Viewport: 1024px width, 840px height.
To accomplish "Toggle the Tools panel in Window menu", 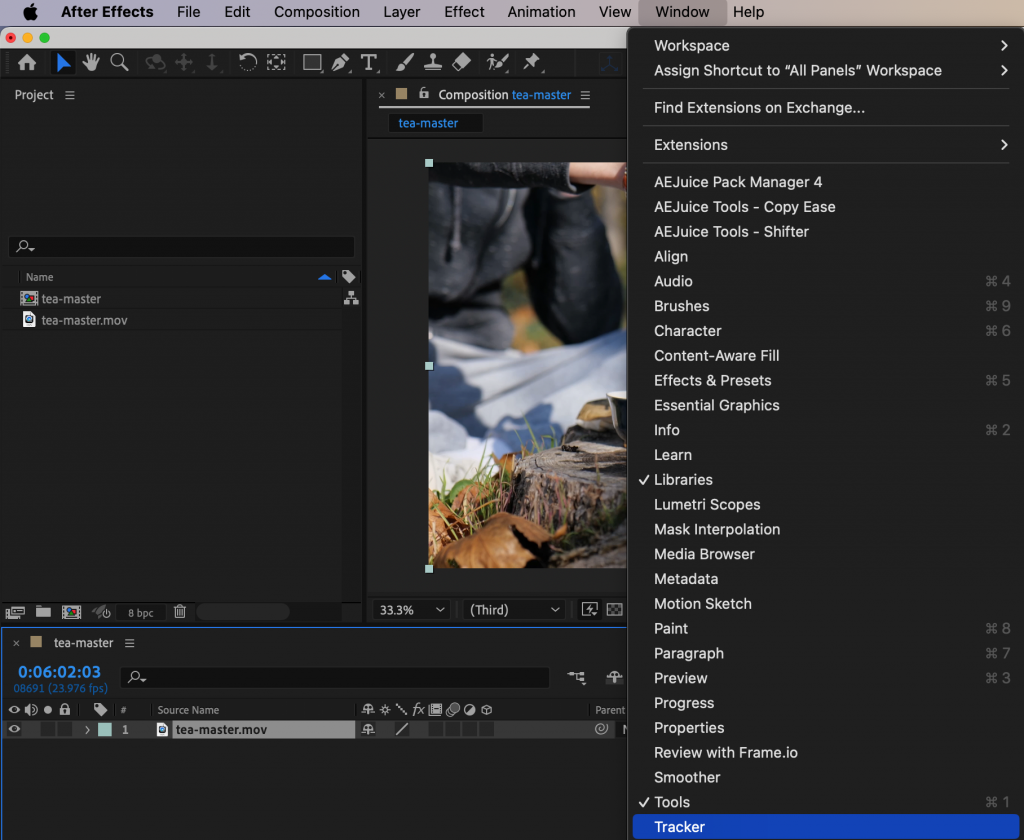I will pyautogui.click(x=672, y=802).
